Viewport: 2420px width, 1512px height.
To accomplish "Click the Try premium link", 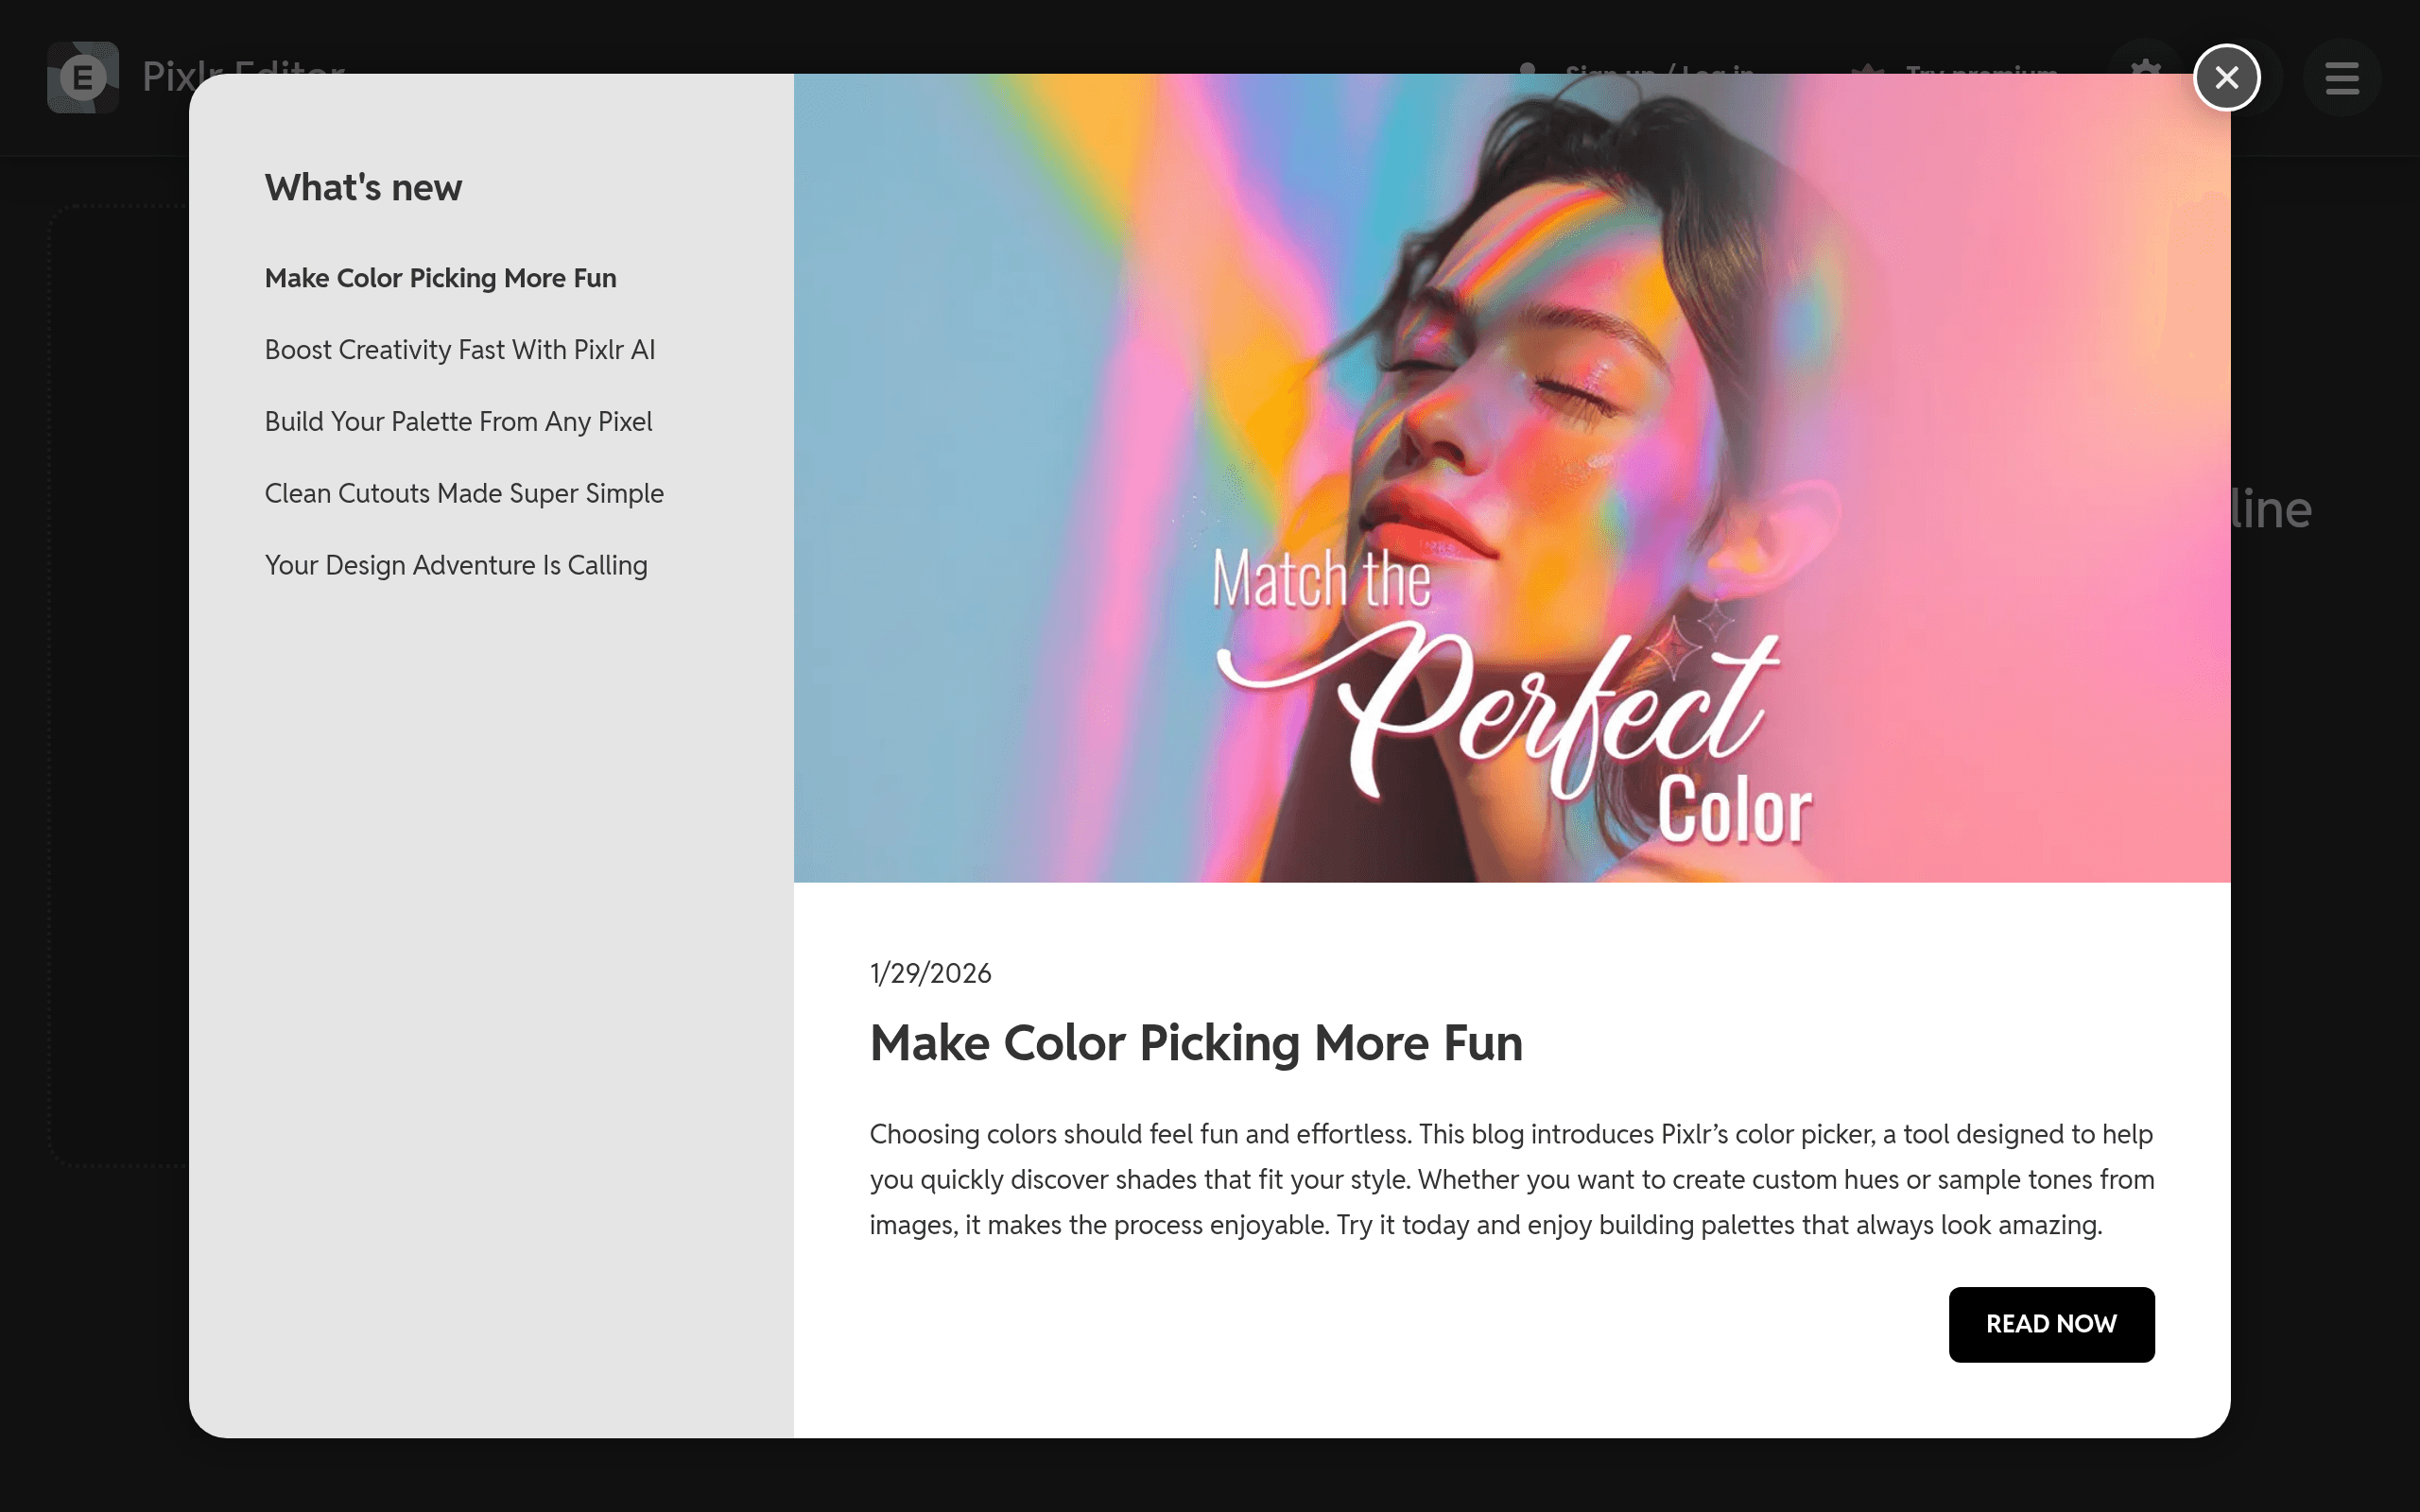I will pyautogui.click(x=1981, y=68).
